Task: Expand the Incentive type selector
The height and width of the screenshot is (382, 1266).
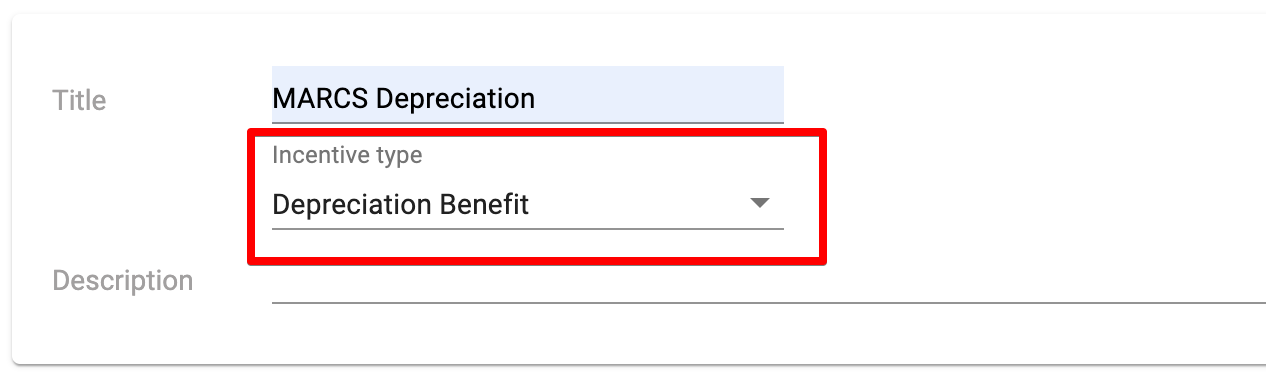Action: 528,205
